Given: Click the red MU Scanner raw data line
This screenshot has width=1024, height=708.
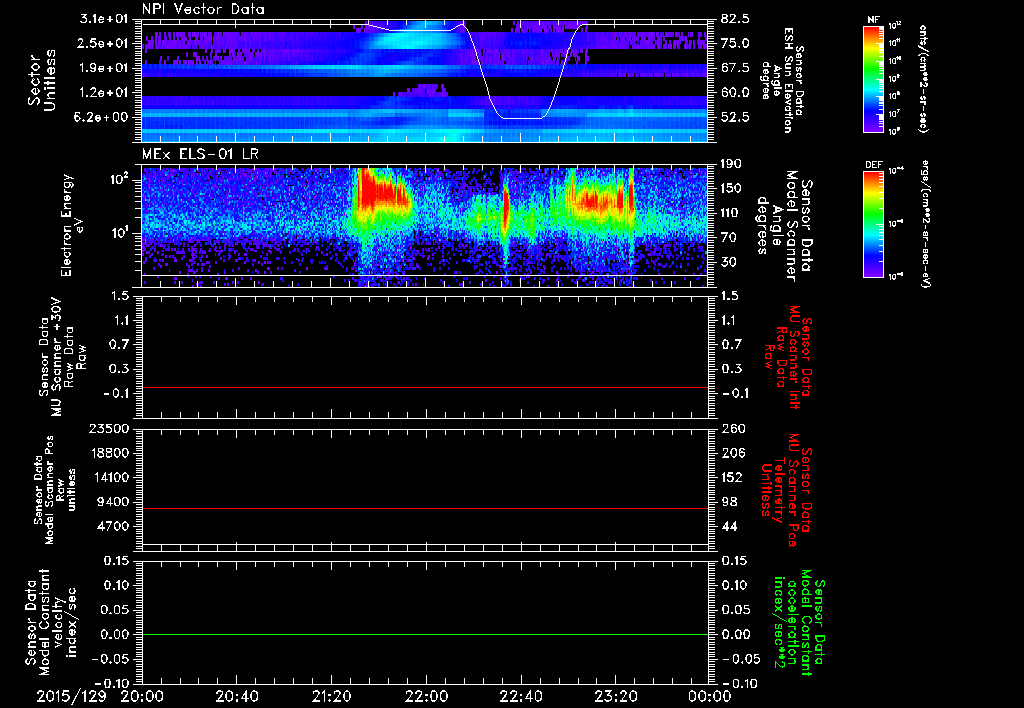Looking at the screenshot, I should 424,388.
